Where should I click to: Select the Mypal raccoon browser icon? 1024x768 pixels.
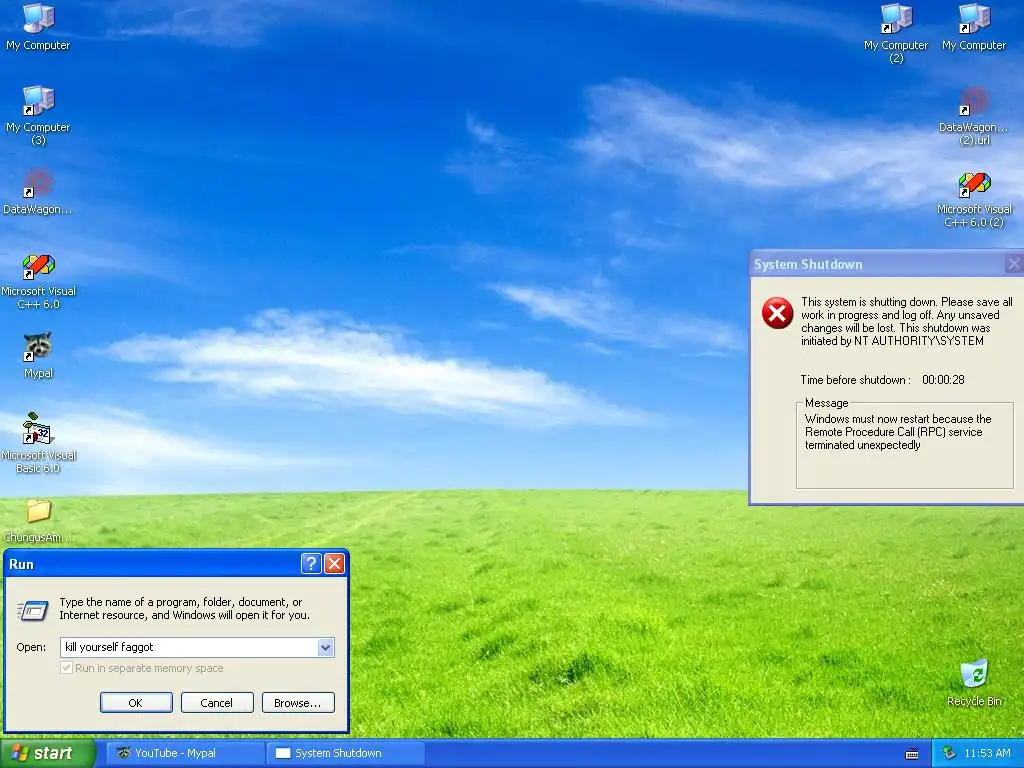pos(38,355)
